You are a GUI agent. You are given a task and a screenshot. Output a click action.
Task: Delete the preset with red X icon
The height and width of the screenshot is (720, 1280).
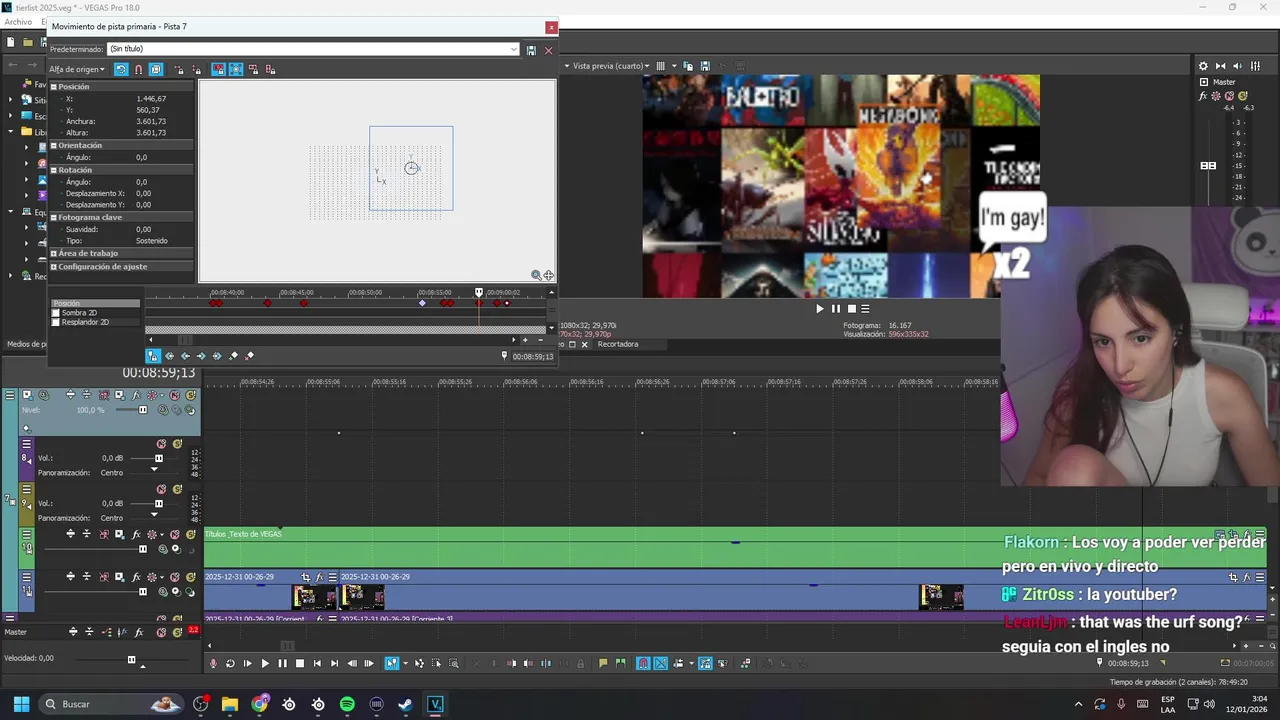coord(548,49)
